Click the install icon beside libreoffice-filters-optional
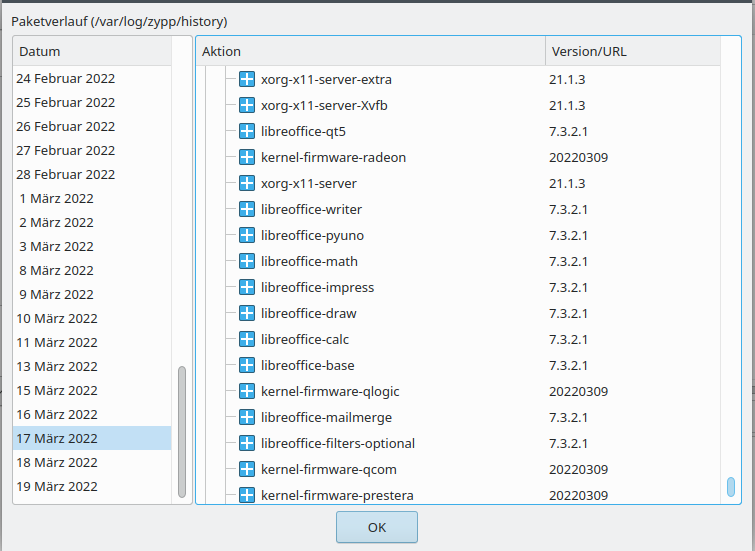Image resolution: width=755 pixels, height=551 pixels. pyautogui.click(x=247, y=443)
